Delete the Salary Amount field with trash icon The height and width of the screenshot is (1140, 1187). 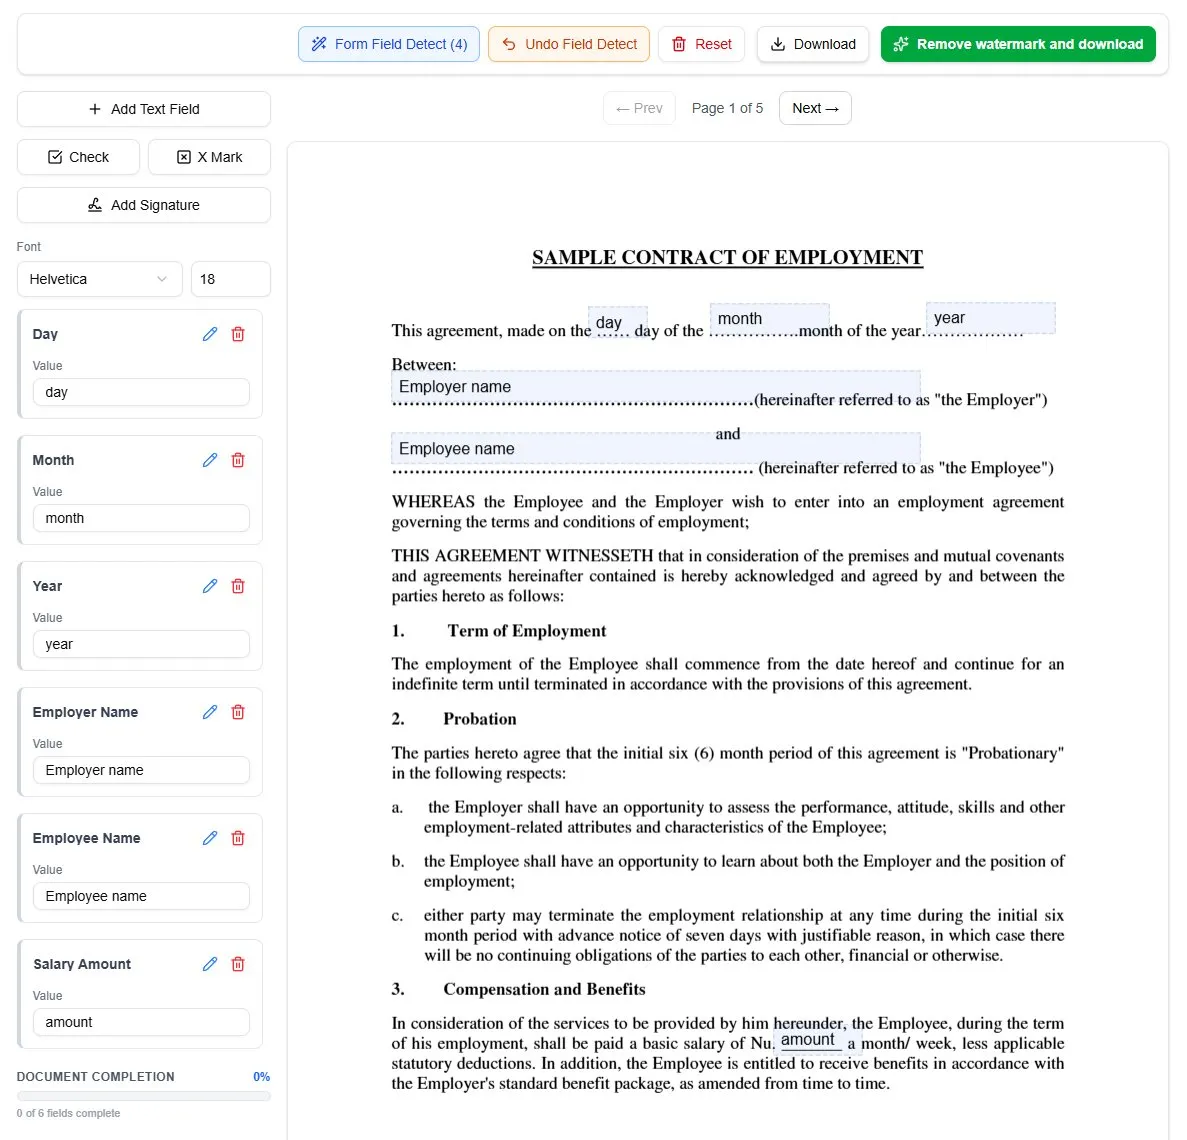238,964
